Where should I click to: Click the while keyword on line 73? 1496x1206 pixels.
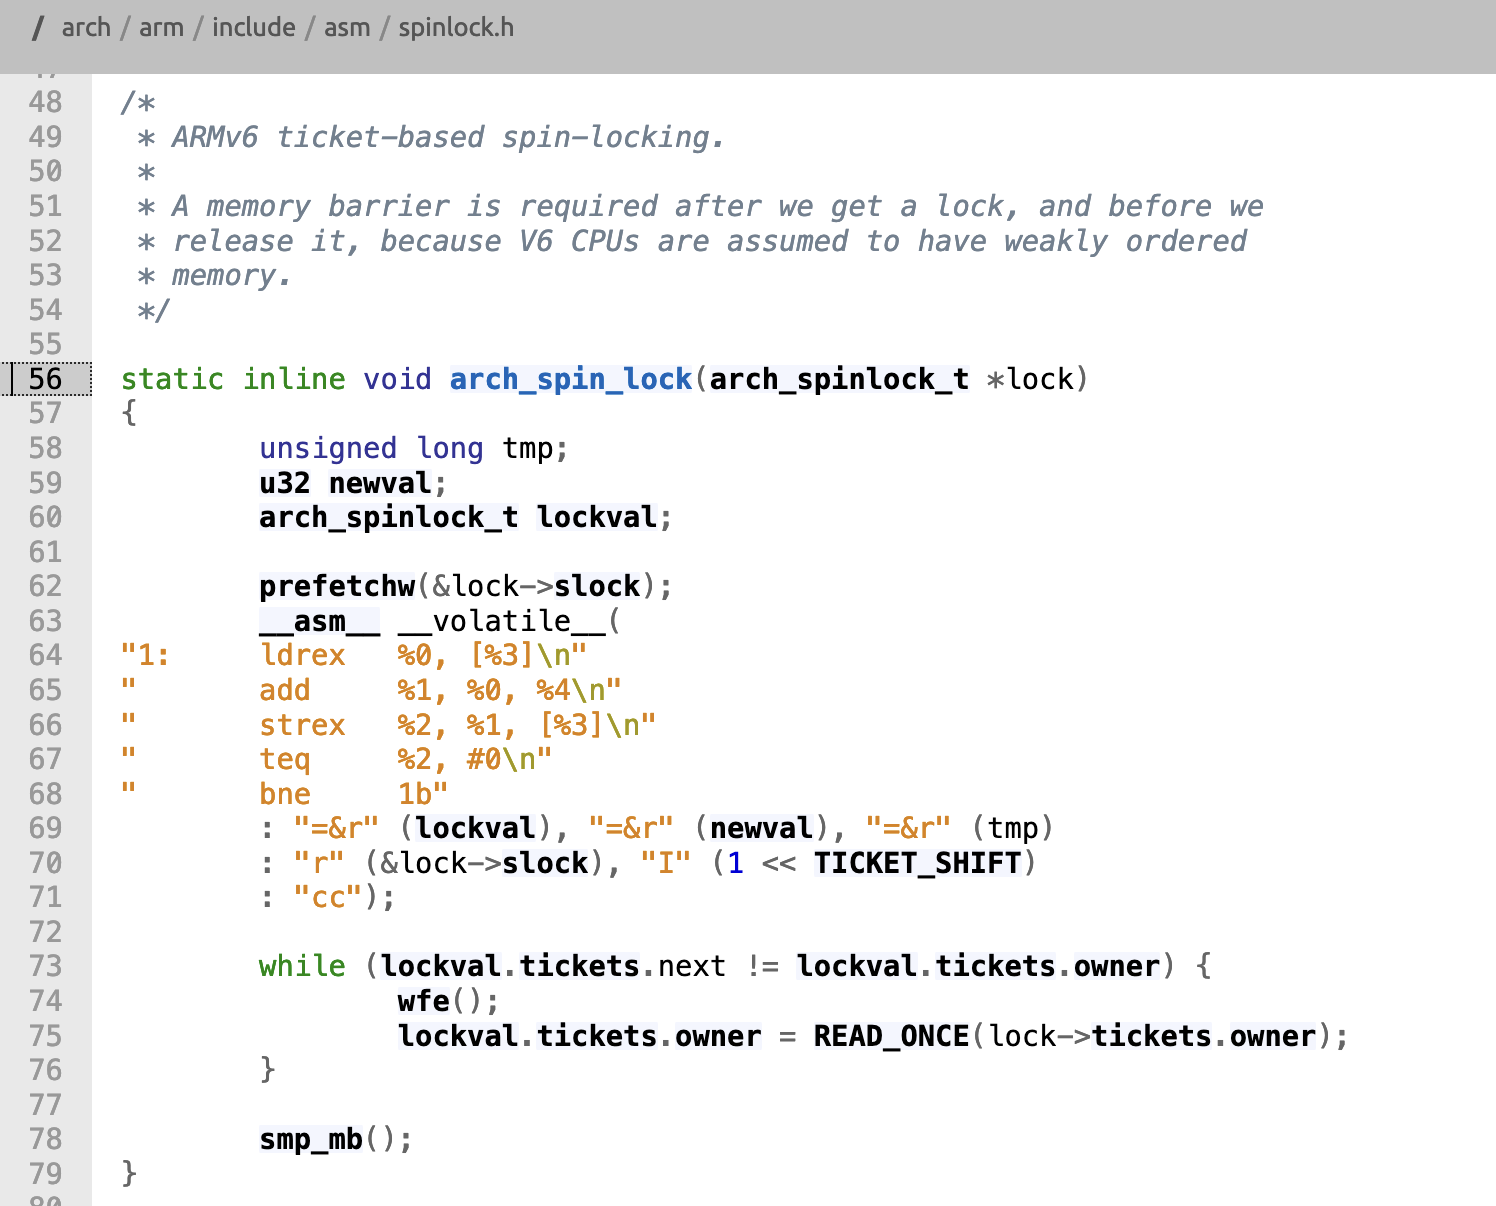pos(302,966)
